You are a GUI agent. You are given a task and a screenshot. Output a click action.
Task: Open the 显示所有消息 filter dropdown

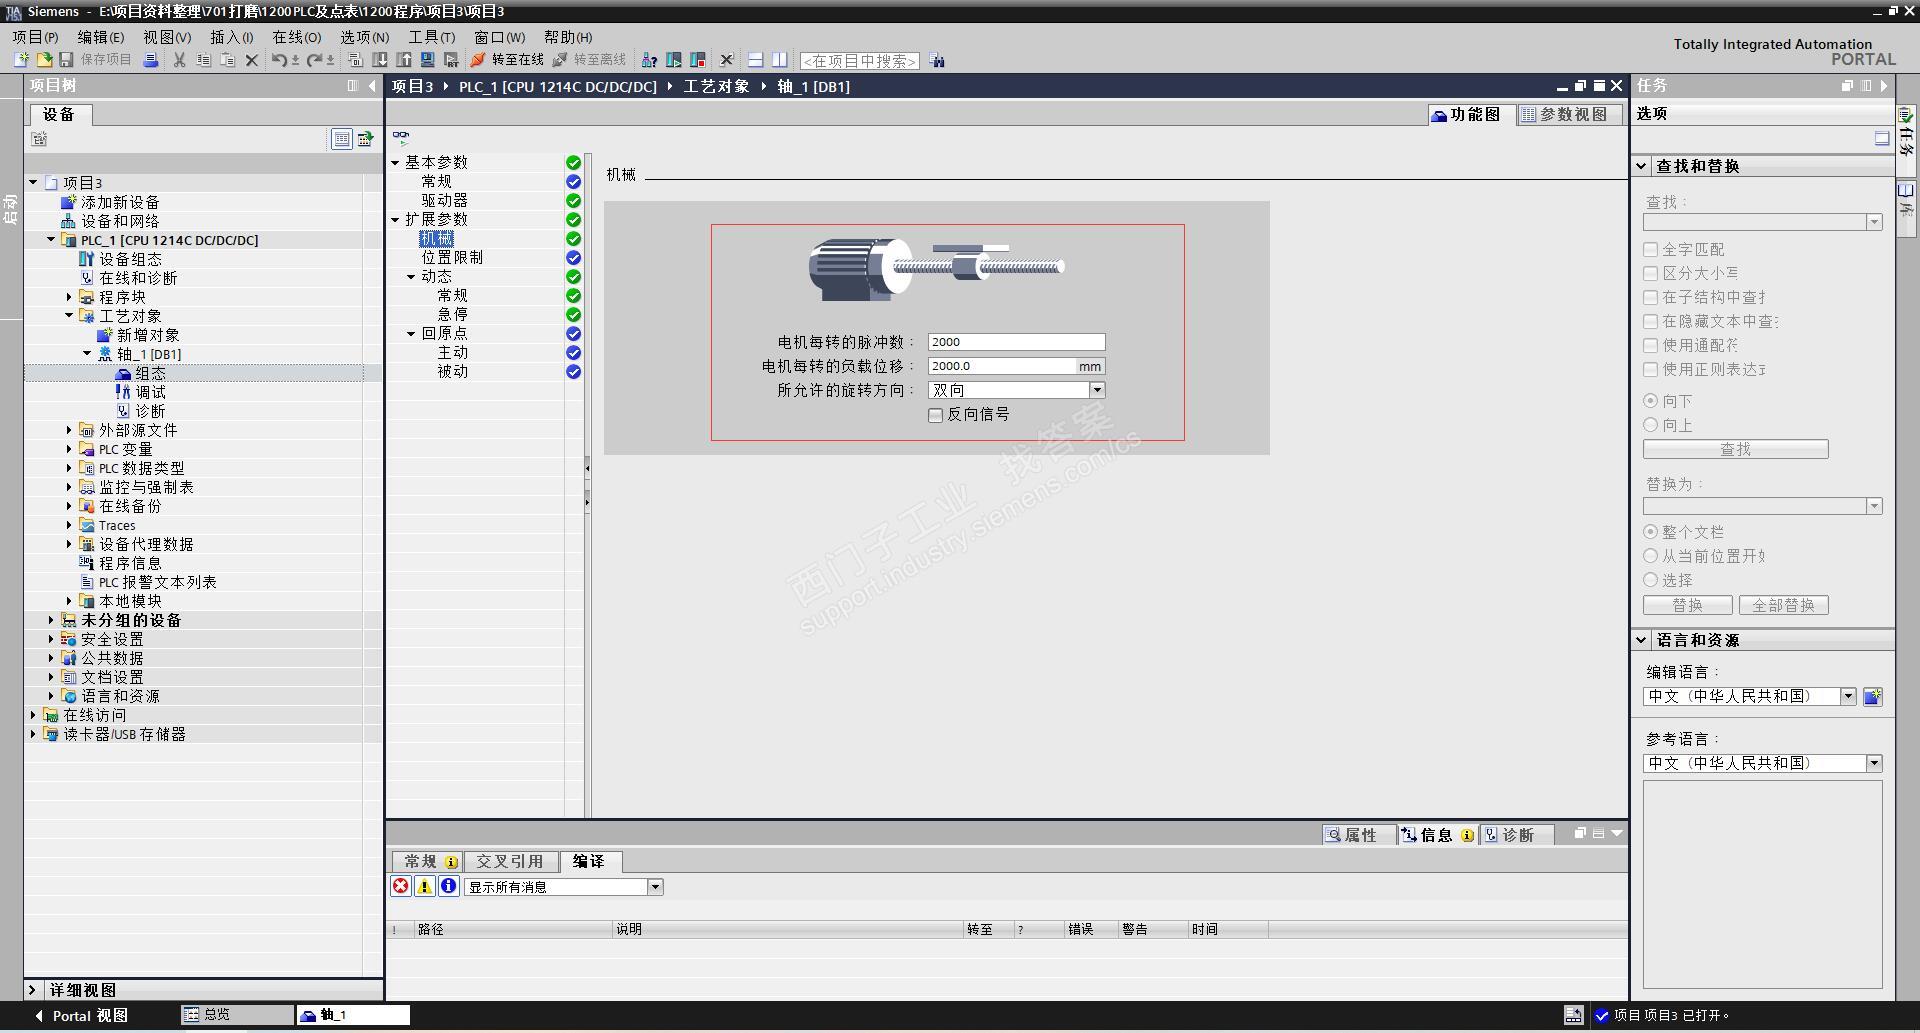655,887
